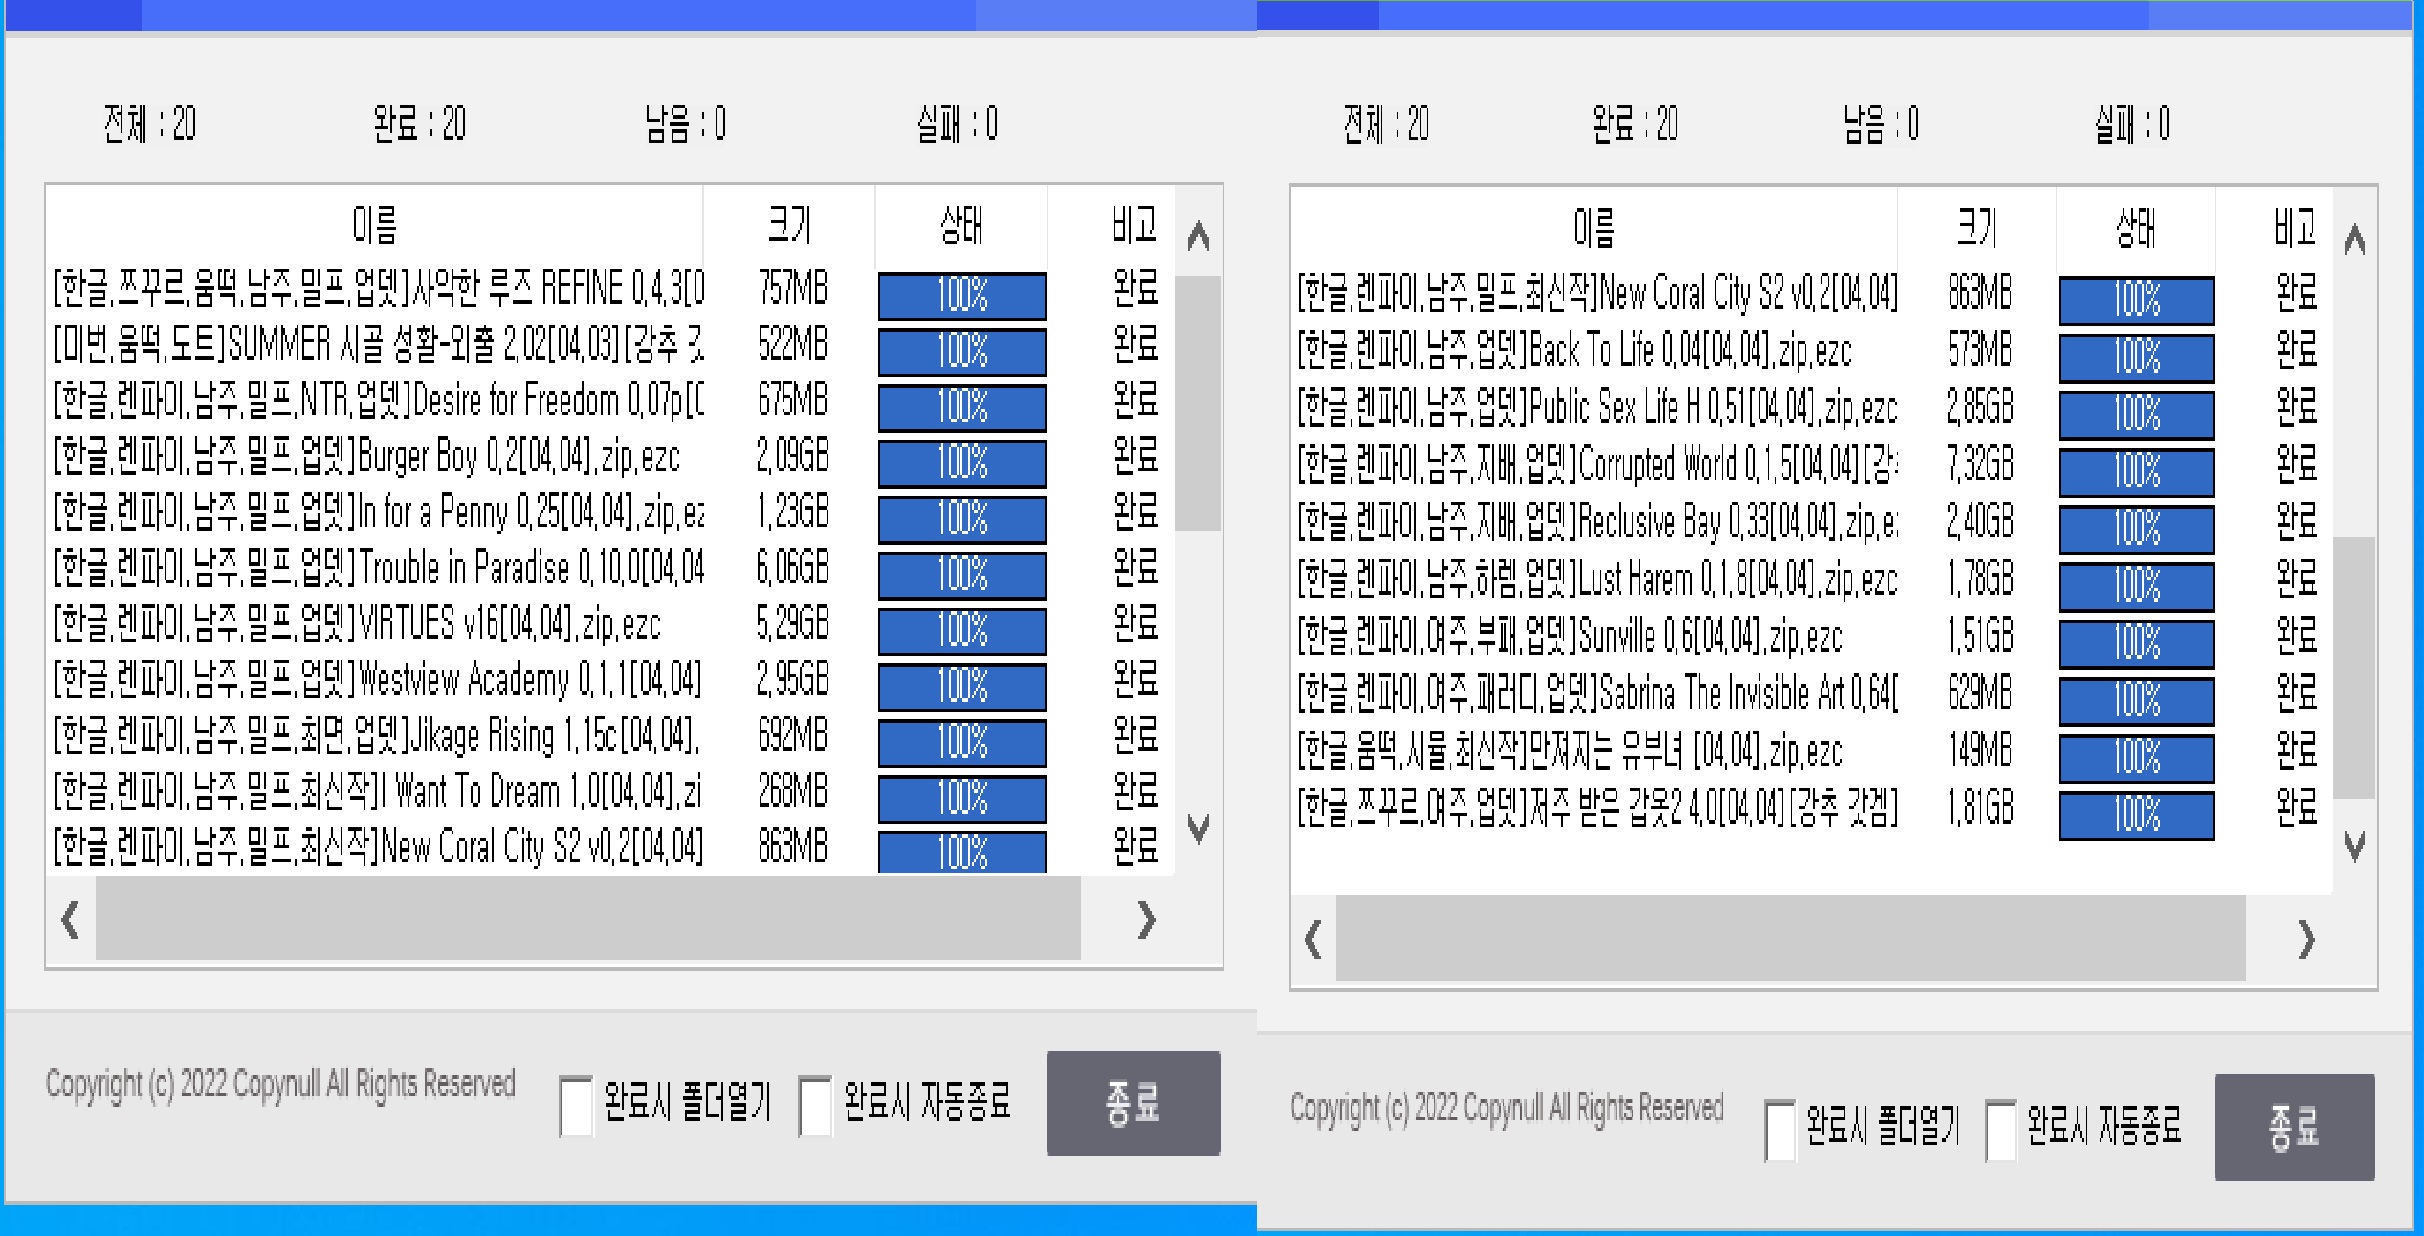Screen dimensions: 2424x1236
Task: Toggle 완료시 자동종료 checkbox in right window
Action: (2001, 1130)
